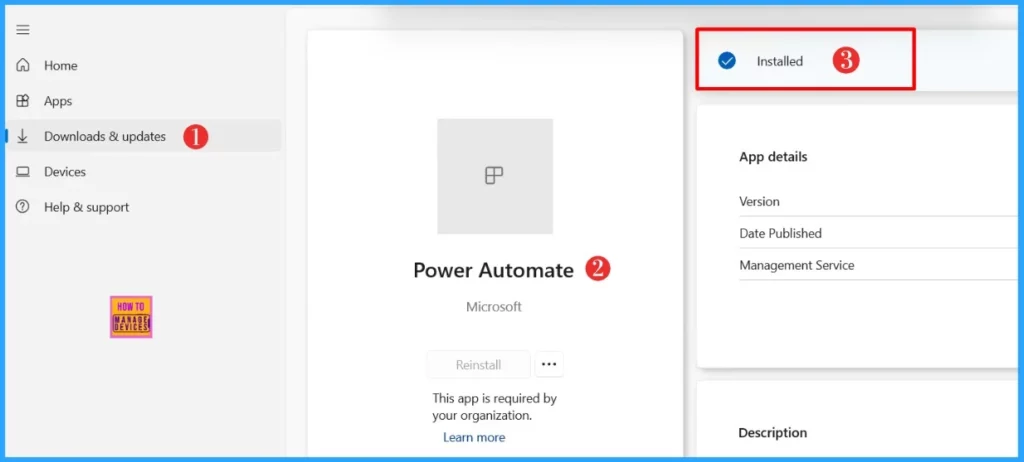Click the Power Automate app title
The image size is (1024, 462).
494,270
